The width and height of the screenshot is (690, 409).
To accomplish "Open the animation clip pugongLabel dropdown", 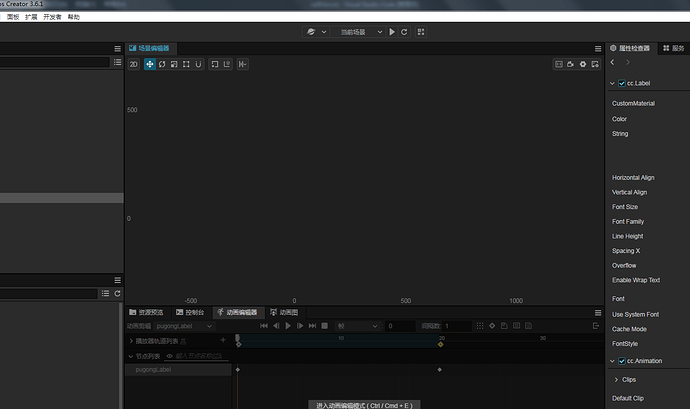I will (184, 326).
